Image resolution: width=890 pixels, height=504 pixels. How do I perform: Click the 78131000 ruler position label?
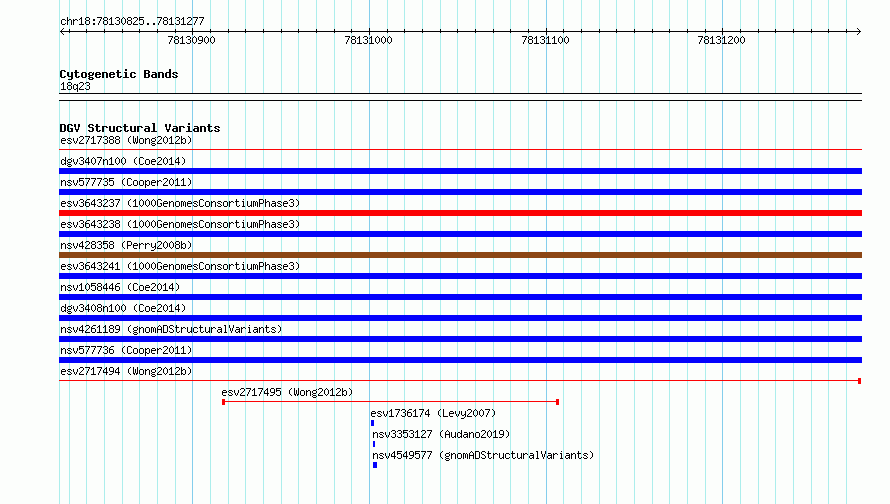(368, 40)
